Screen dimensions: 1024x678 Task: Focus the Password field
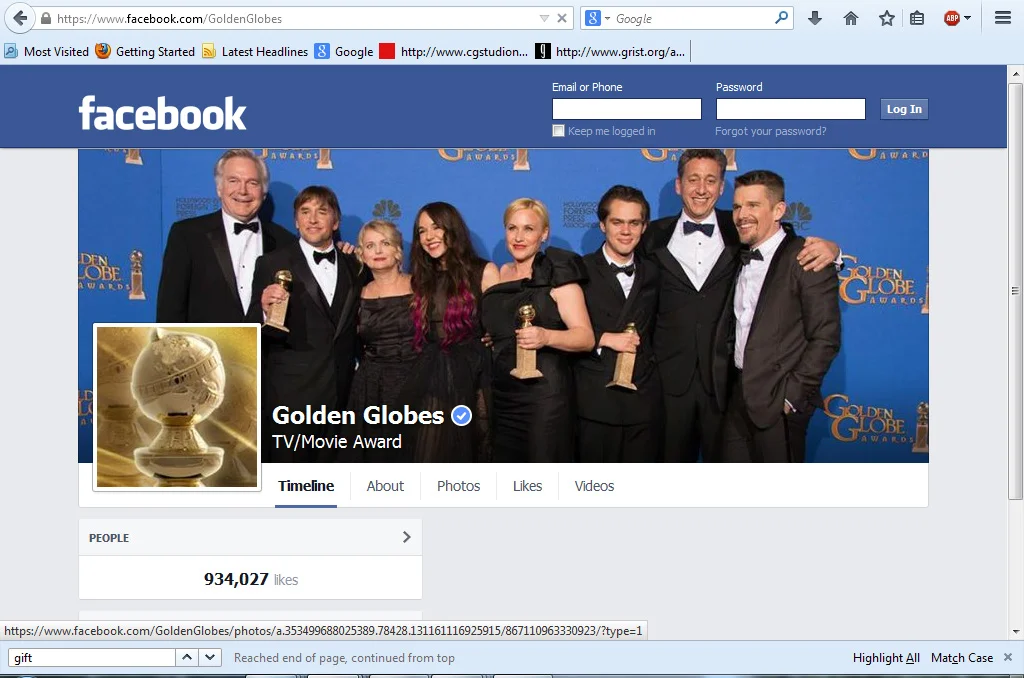790,109
